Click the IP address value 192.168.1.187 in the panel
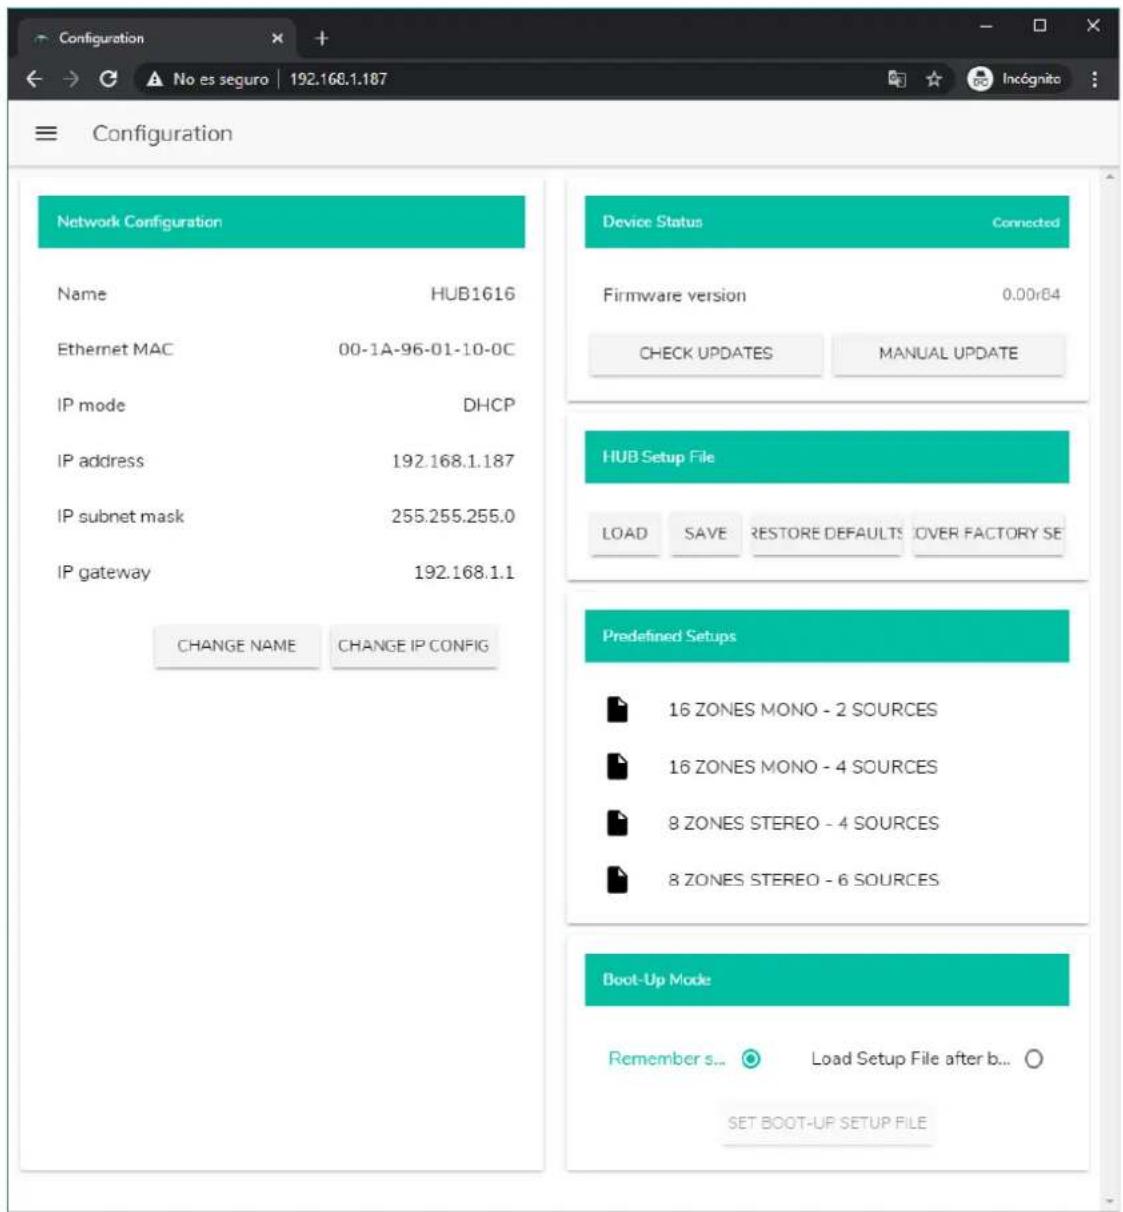 453,461
